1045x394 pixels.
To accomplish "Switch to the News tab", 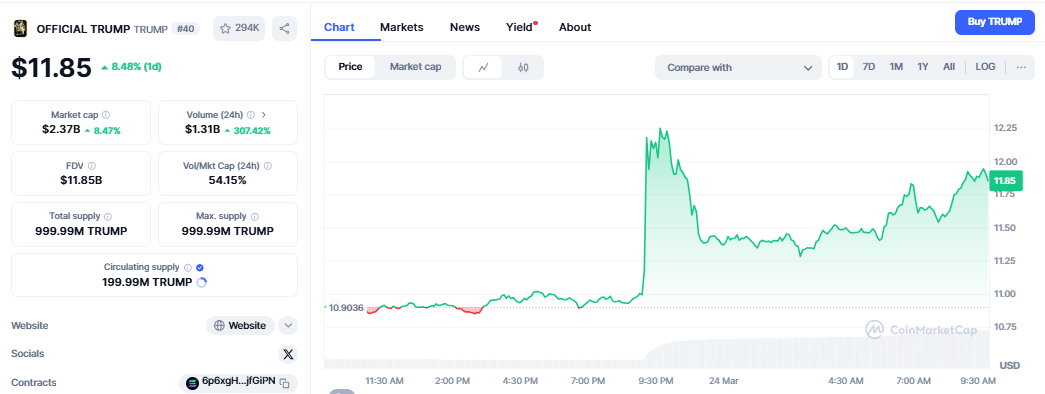I will pyautogui.click(x=465, y=27).
